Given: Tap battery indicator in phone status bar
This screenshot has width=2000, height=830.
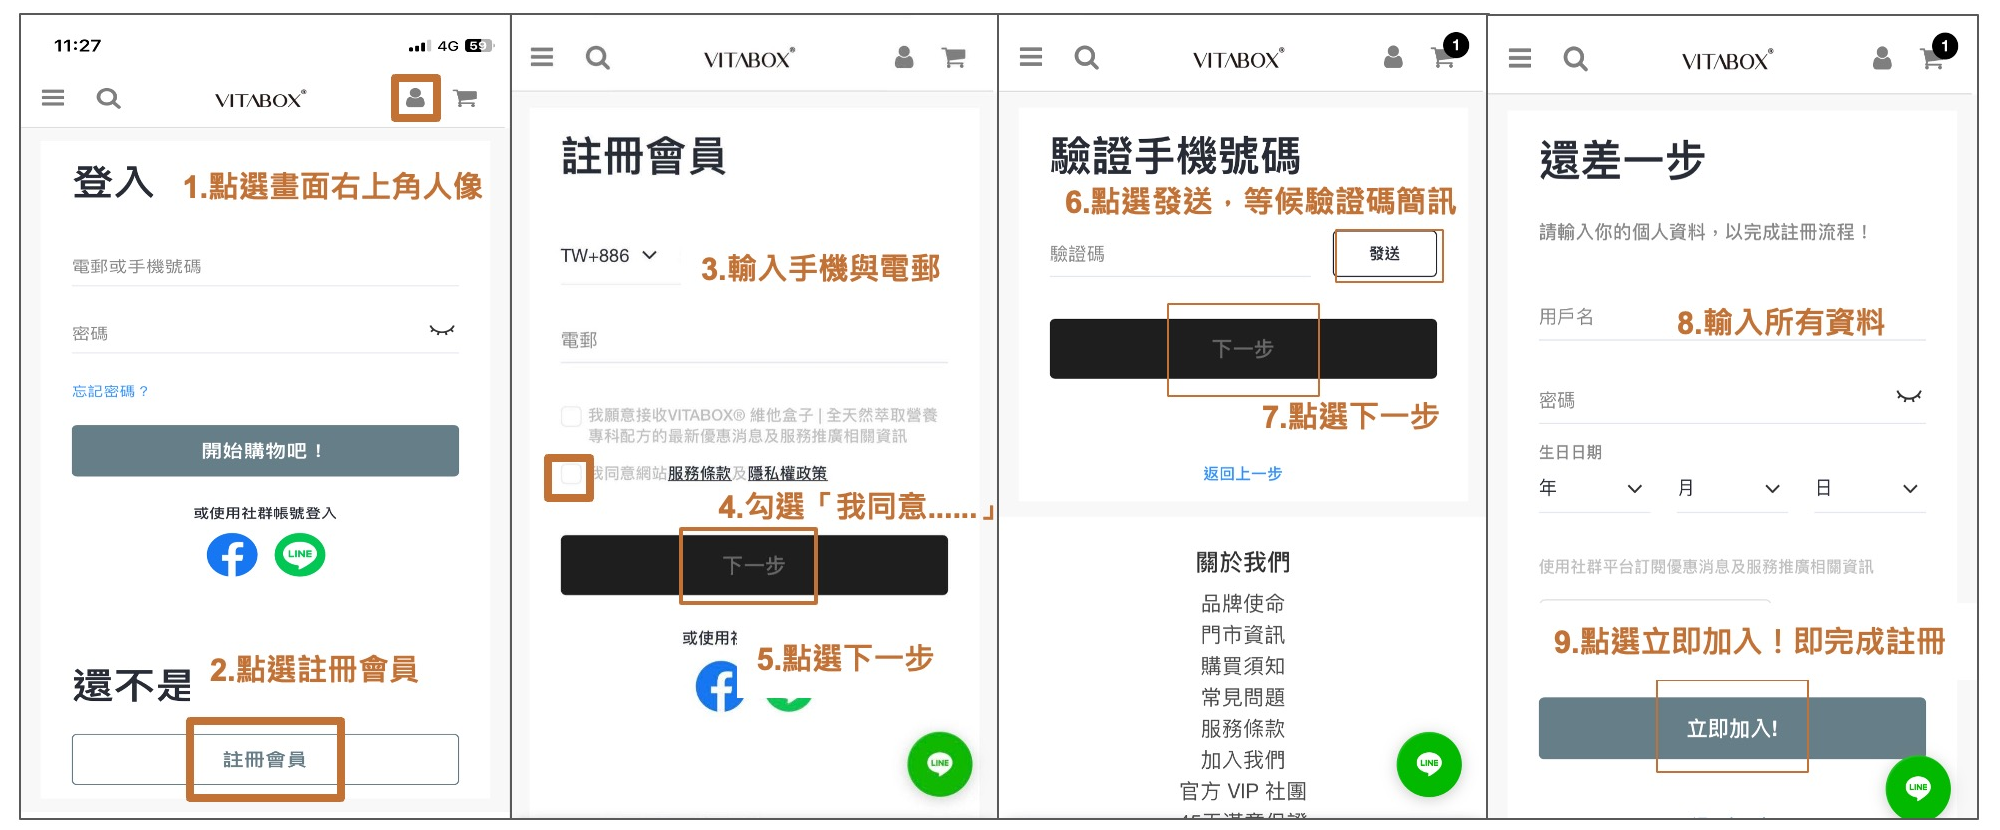Looking at the screenshot, I should tap(479, 46).
